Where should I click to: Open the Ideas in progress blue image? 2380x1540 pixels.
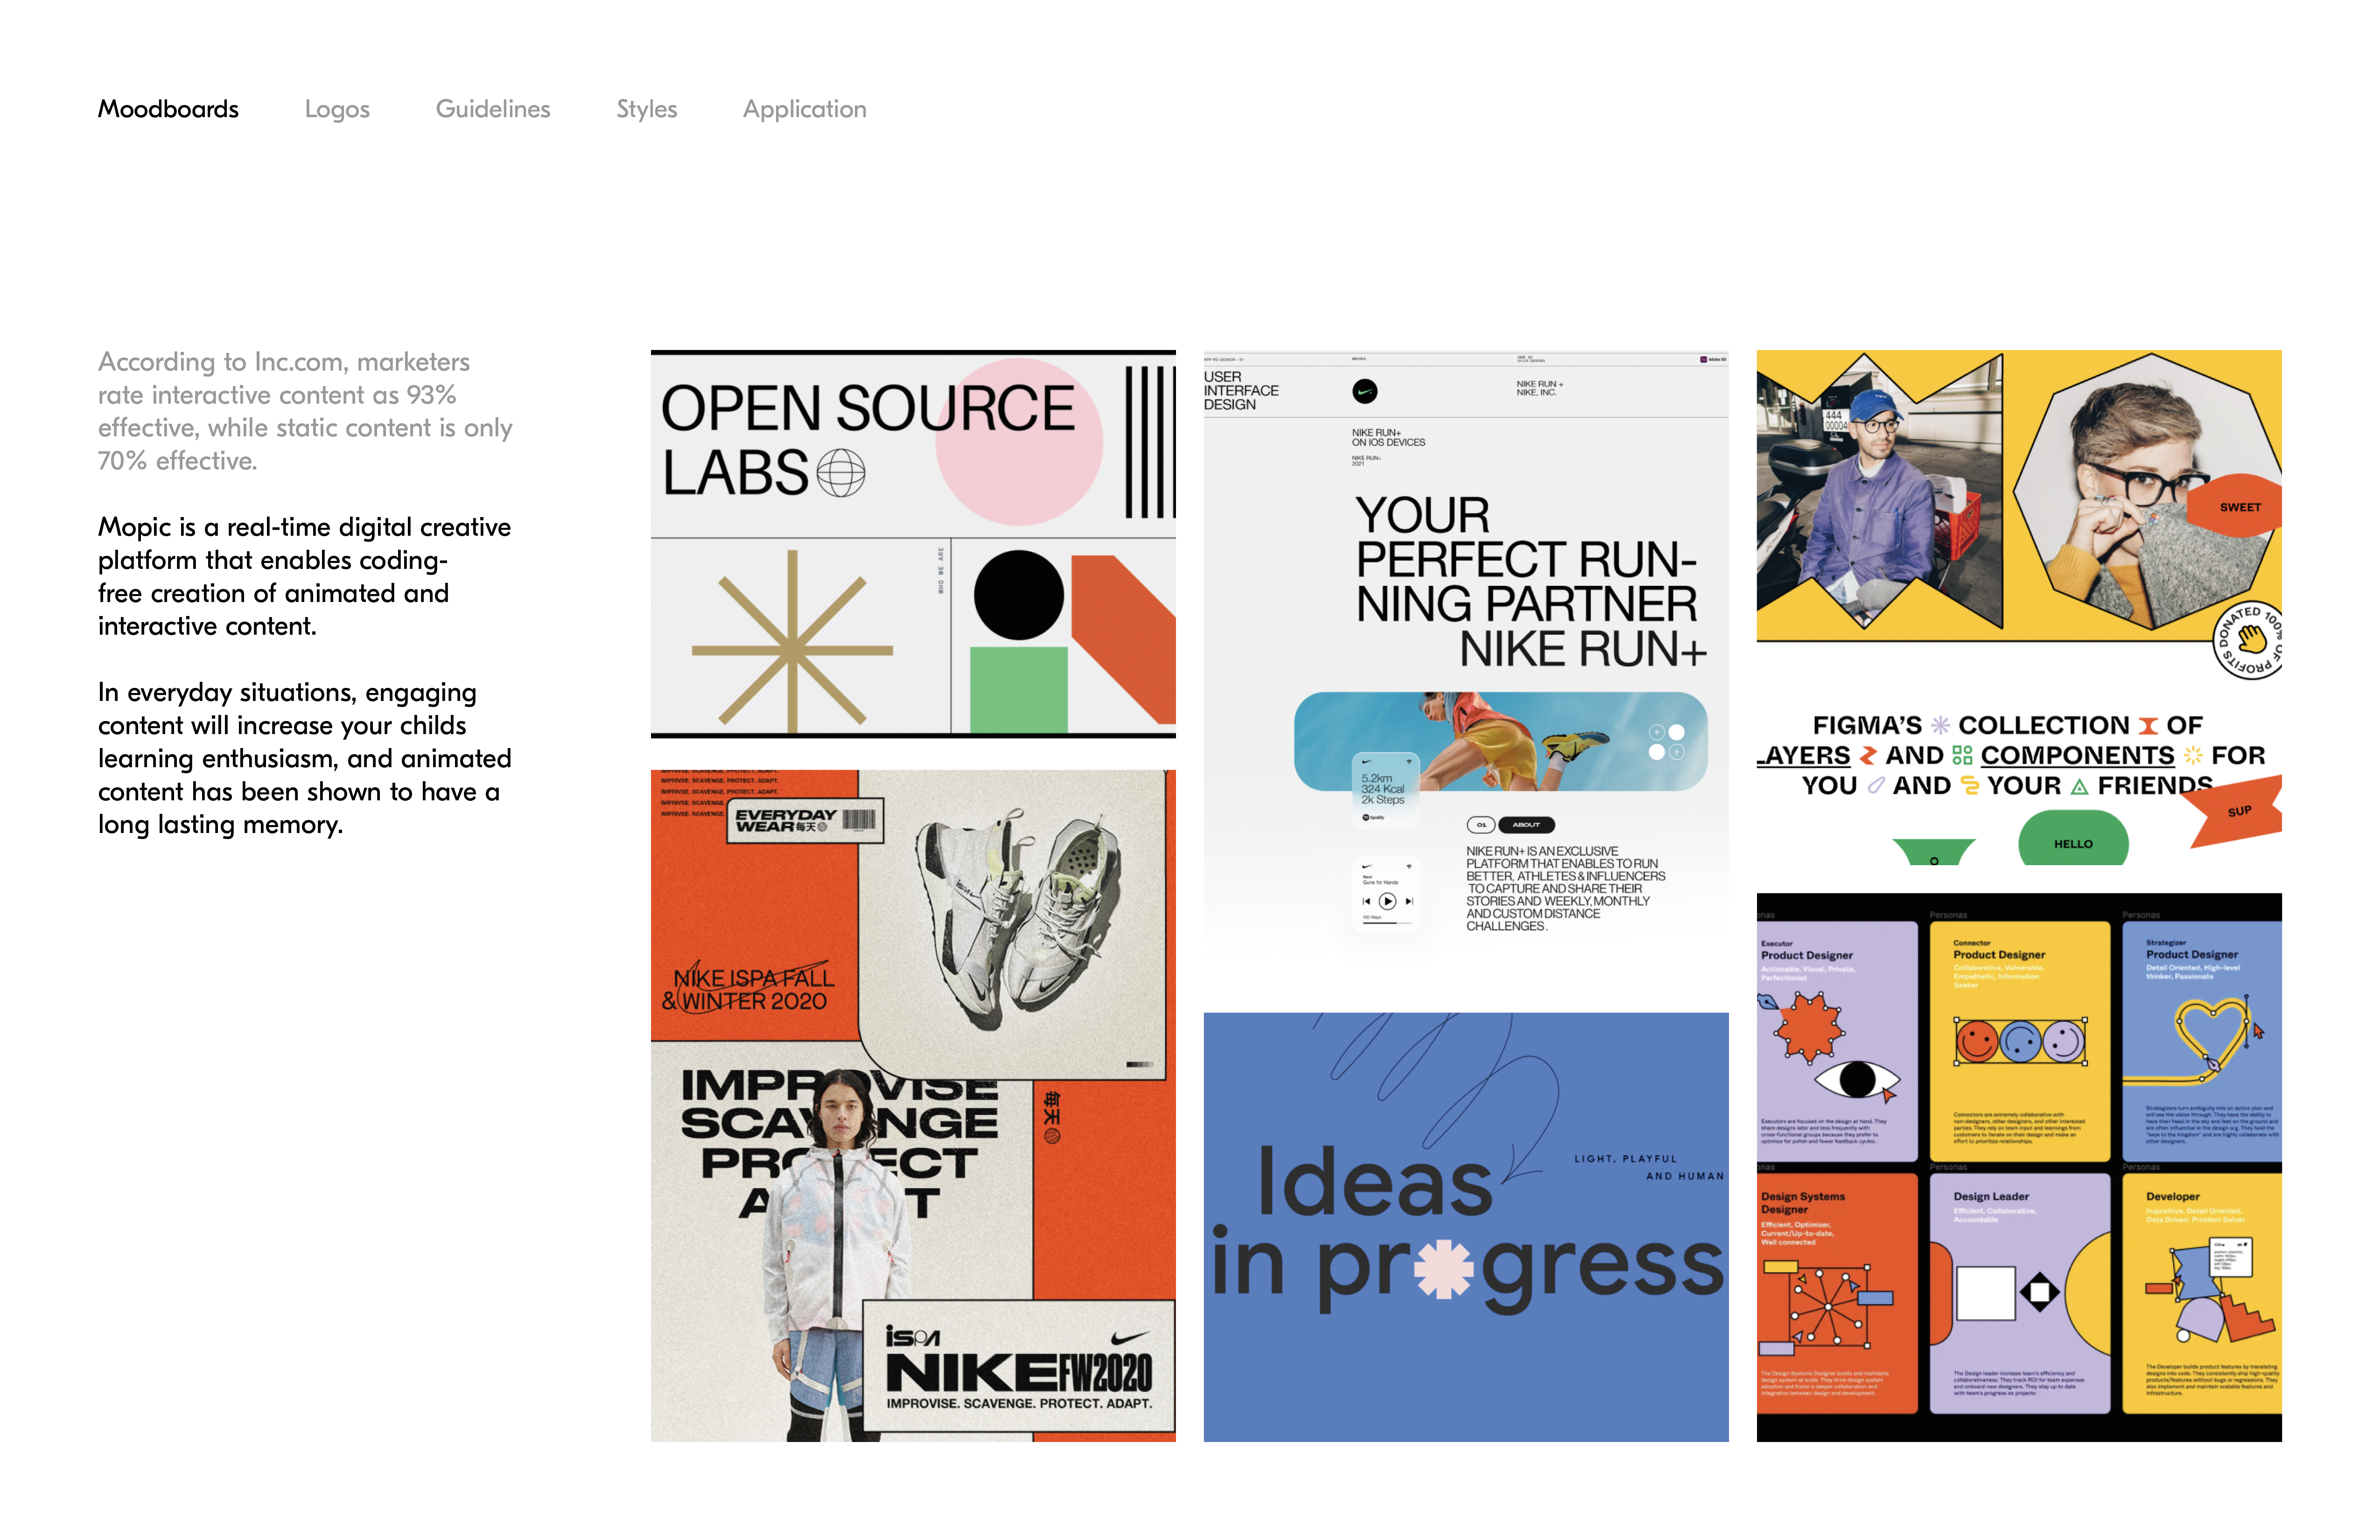point(1466,1227)
